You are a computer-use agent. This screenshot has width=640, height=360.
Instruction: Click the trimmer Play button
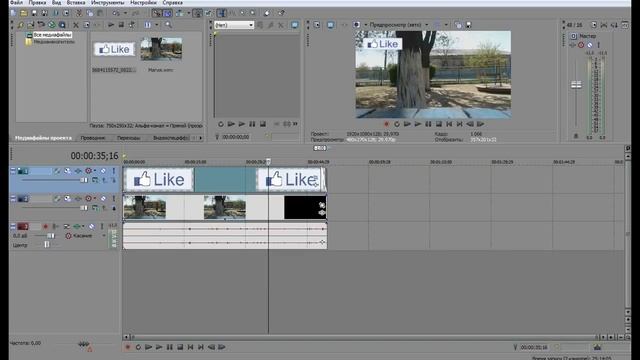[x=242, y=124]
